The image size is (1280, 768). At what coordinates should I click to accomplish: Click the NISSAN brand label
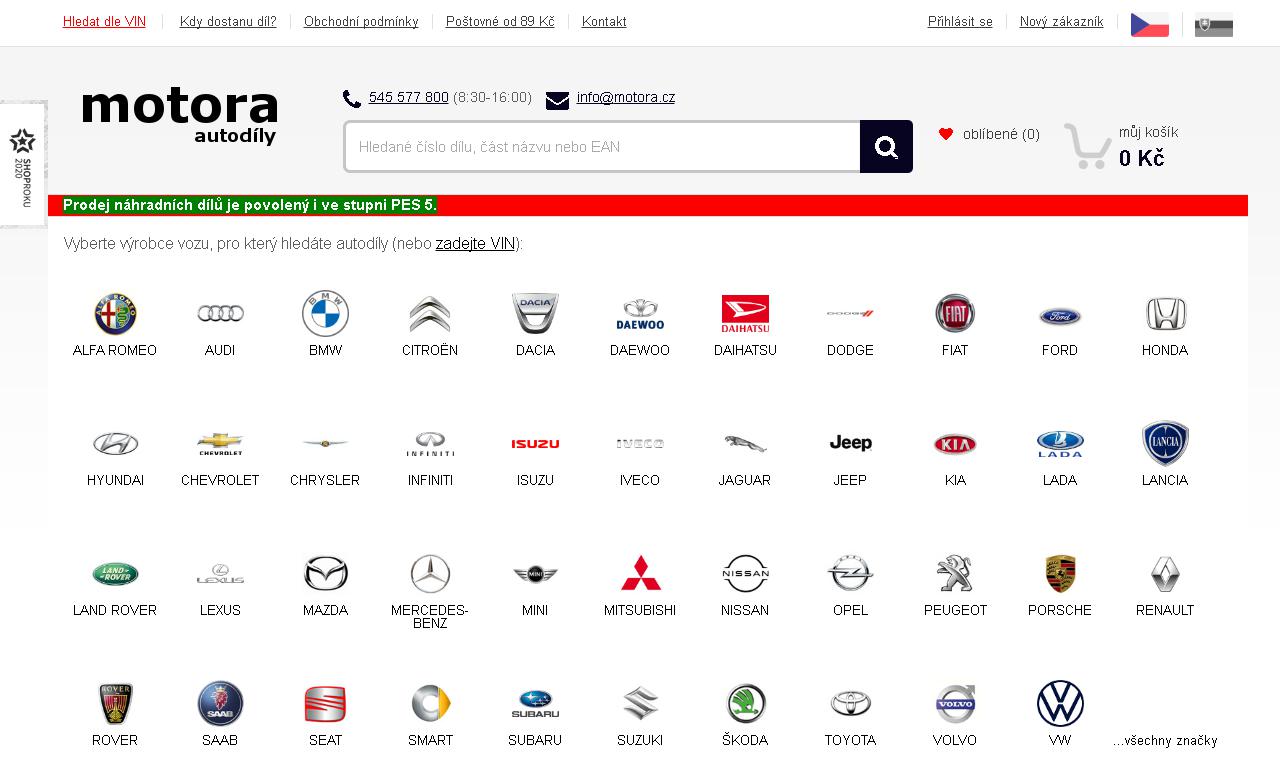tap(745, 610)
